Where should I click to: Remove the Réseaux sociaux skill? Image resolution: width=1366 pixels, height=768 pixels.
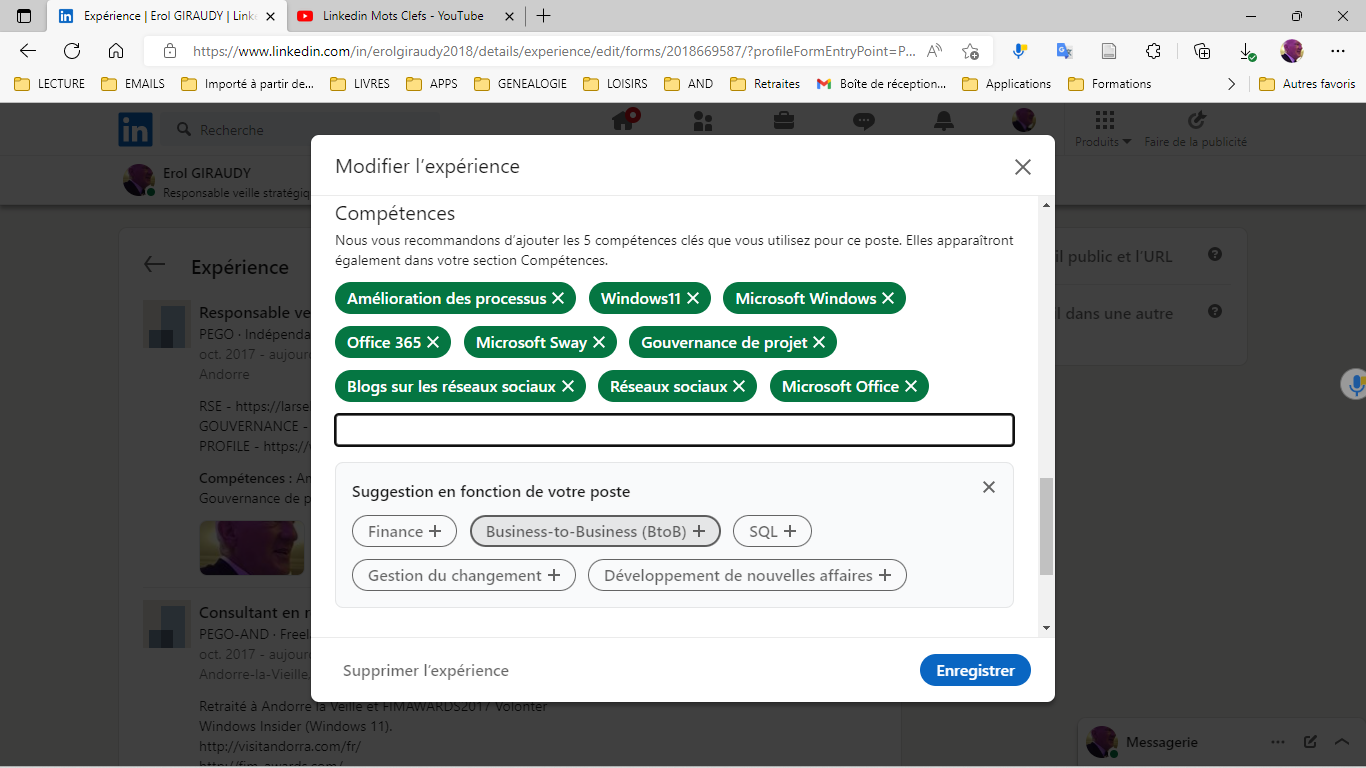(x=739, y=386)
